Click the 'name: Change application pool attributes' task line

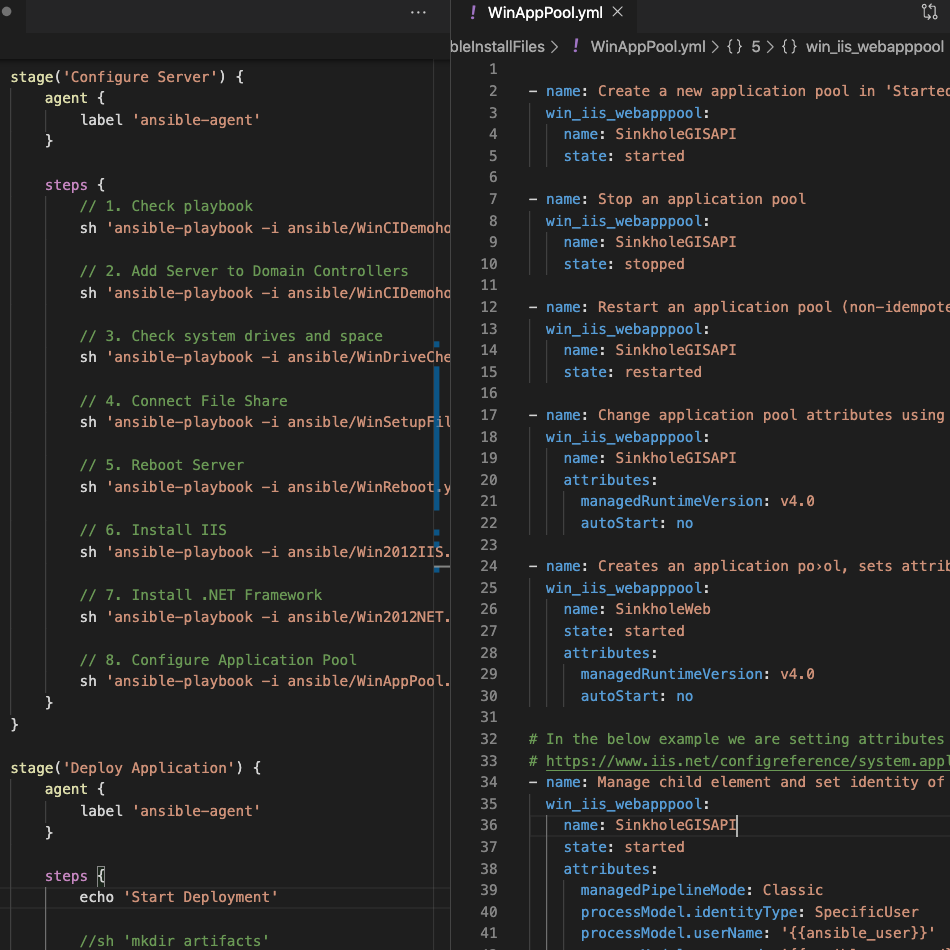[739, 415]
